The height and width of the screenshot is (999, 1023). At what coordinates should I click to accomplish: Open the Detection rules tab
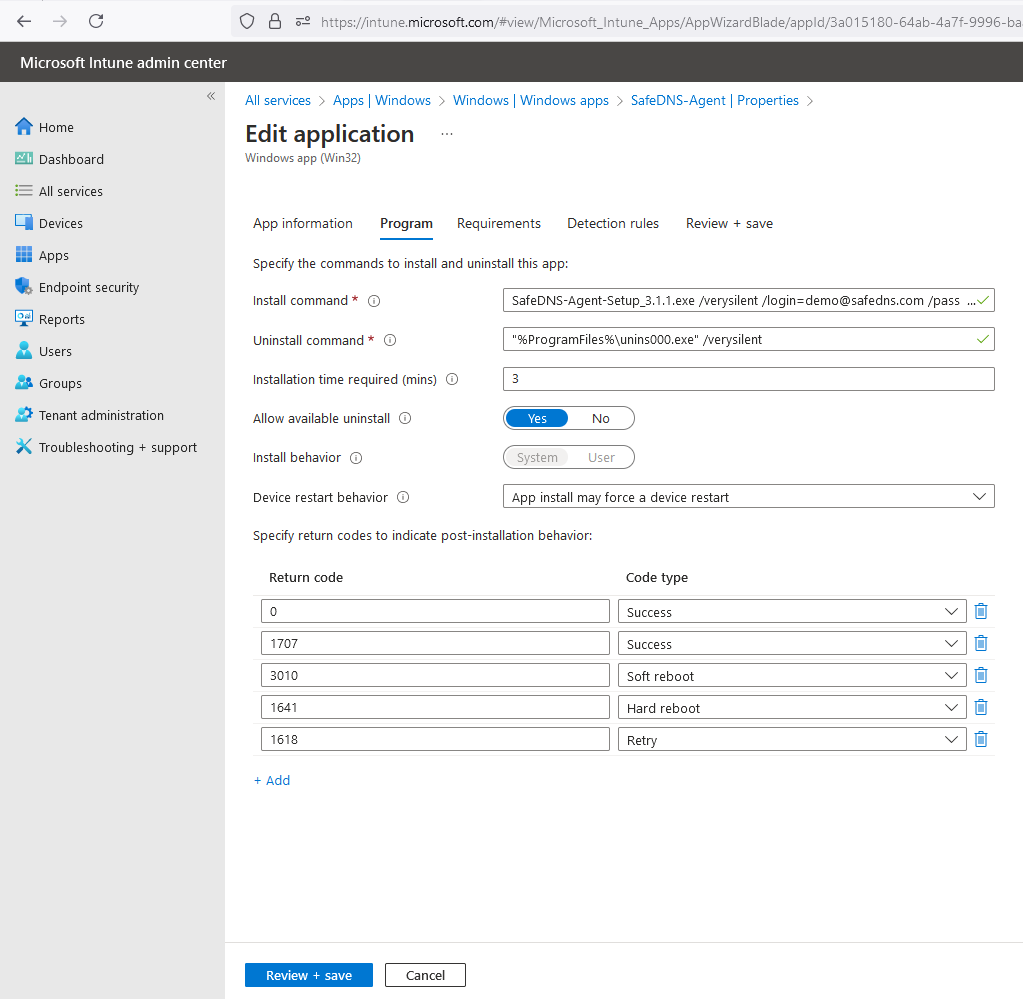click(x=613, y=223)
